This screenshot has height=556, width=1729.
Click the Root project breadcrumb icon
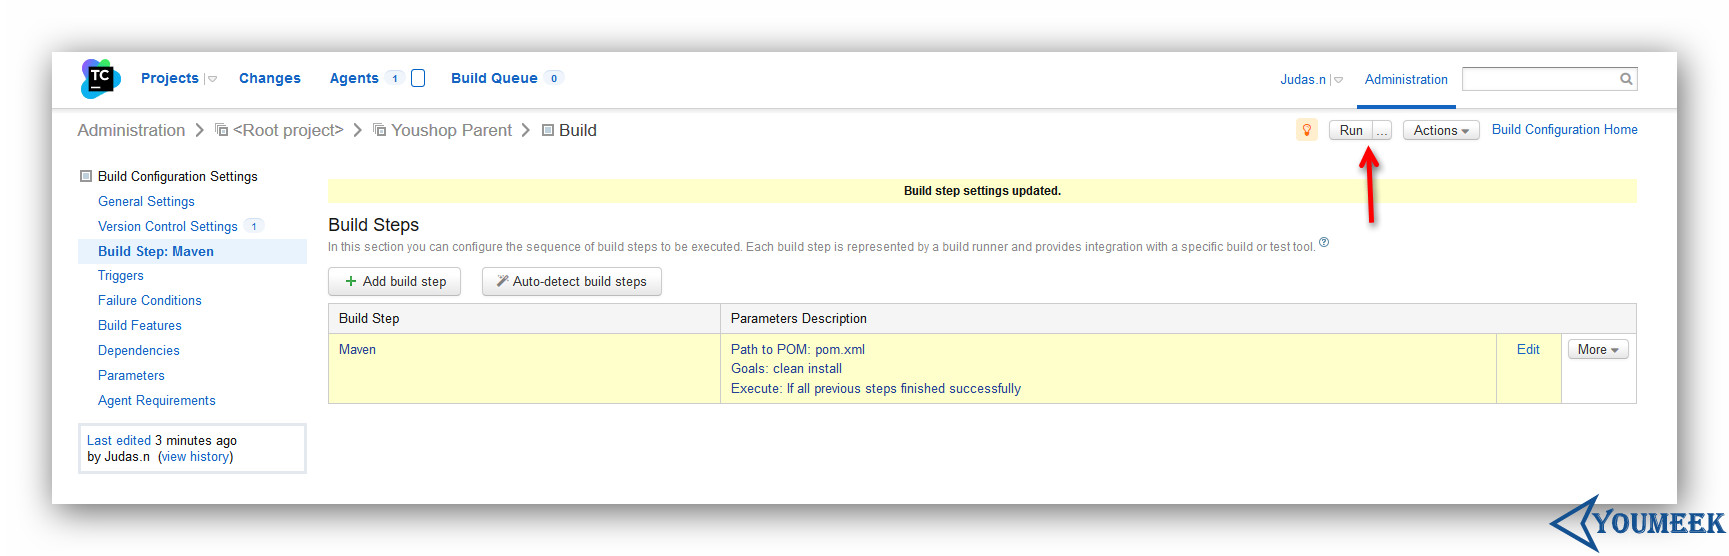222,130
